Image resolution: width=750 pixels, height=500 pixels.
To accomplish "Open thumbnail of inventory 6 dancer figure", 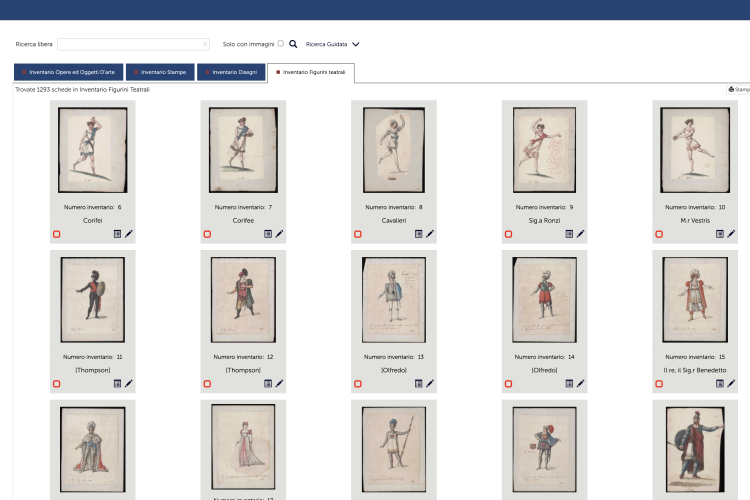I will (x=93, y=150).
